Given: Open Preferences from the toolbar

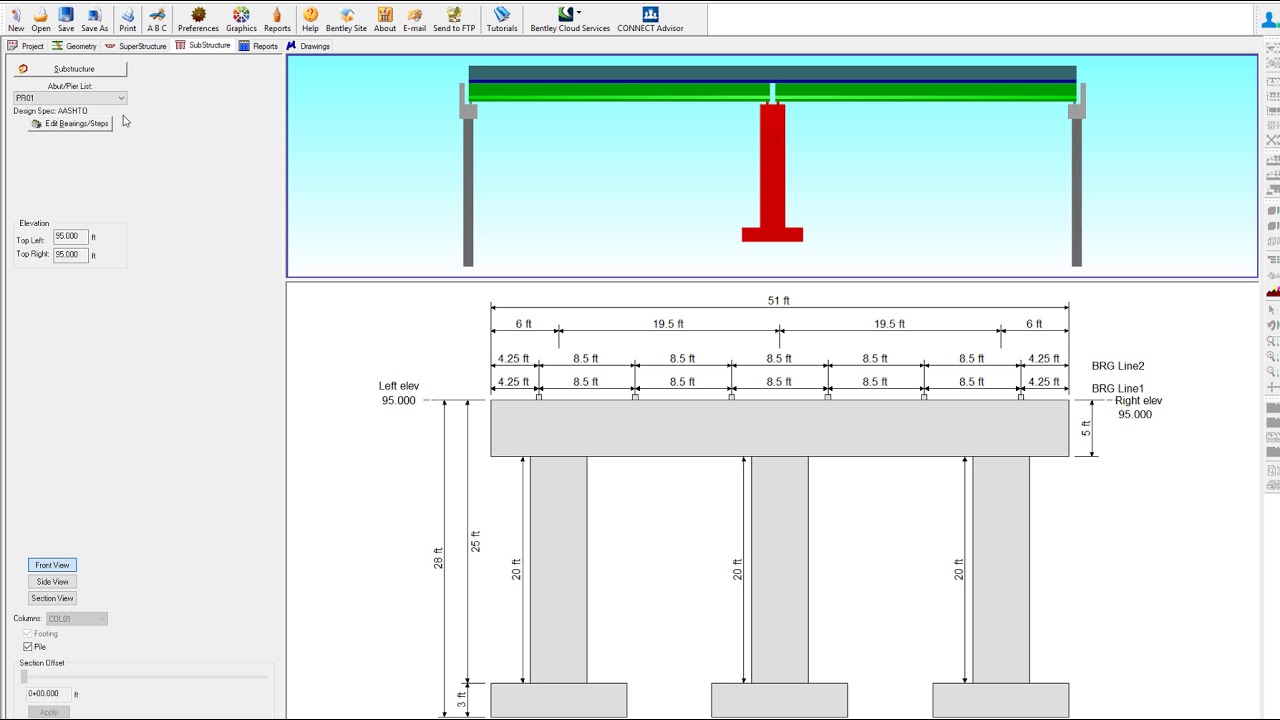Looking at the screenshot, I should [198, 19].
